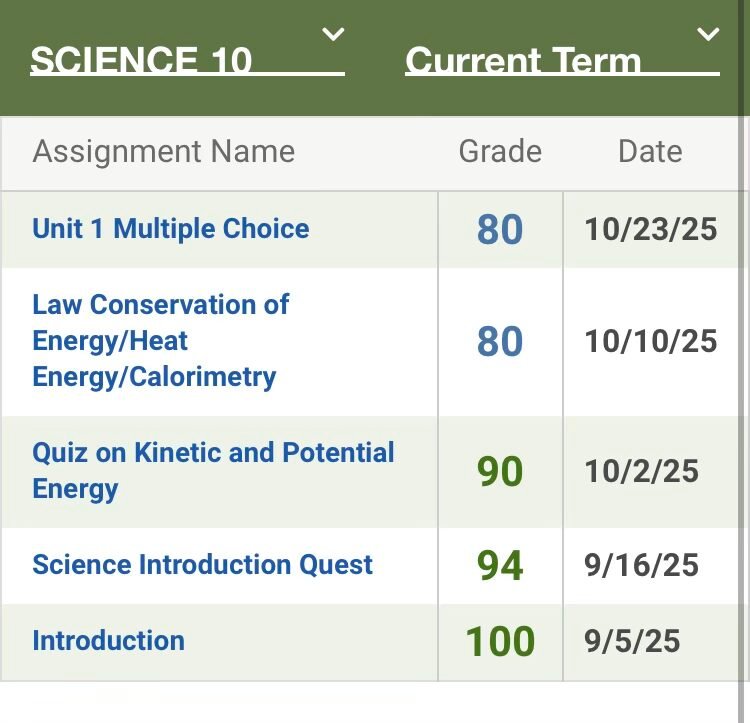
Task: Open Unit 1 Multiple Choice assignment
Action: 171,228
